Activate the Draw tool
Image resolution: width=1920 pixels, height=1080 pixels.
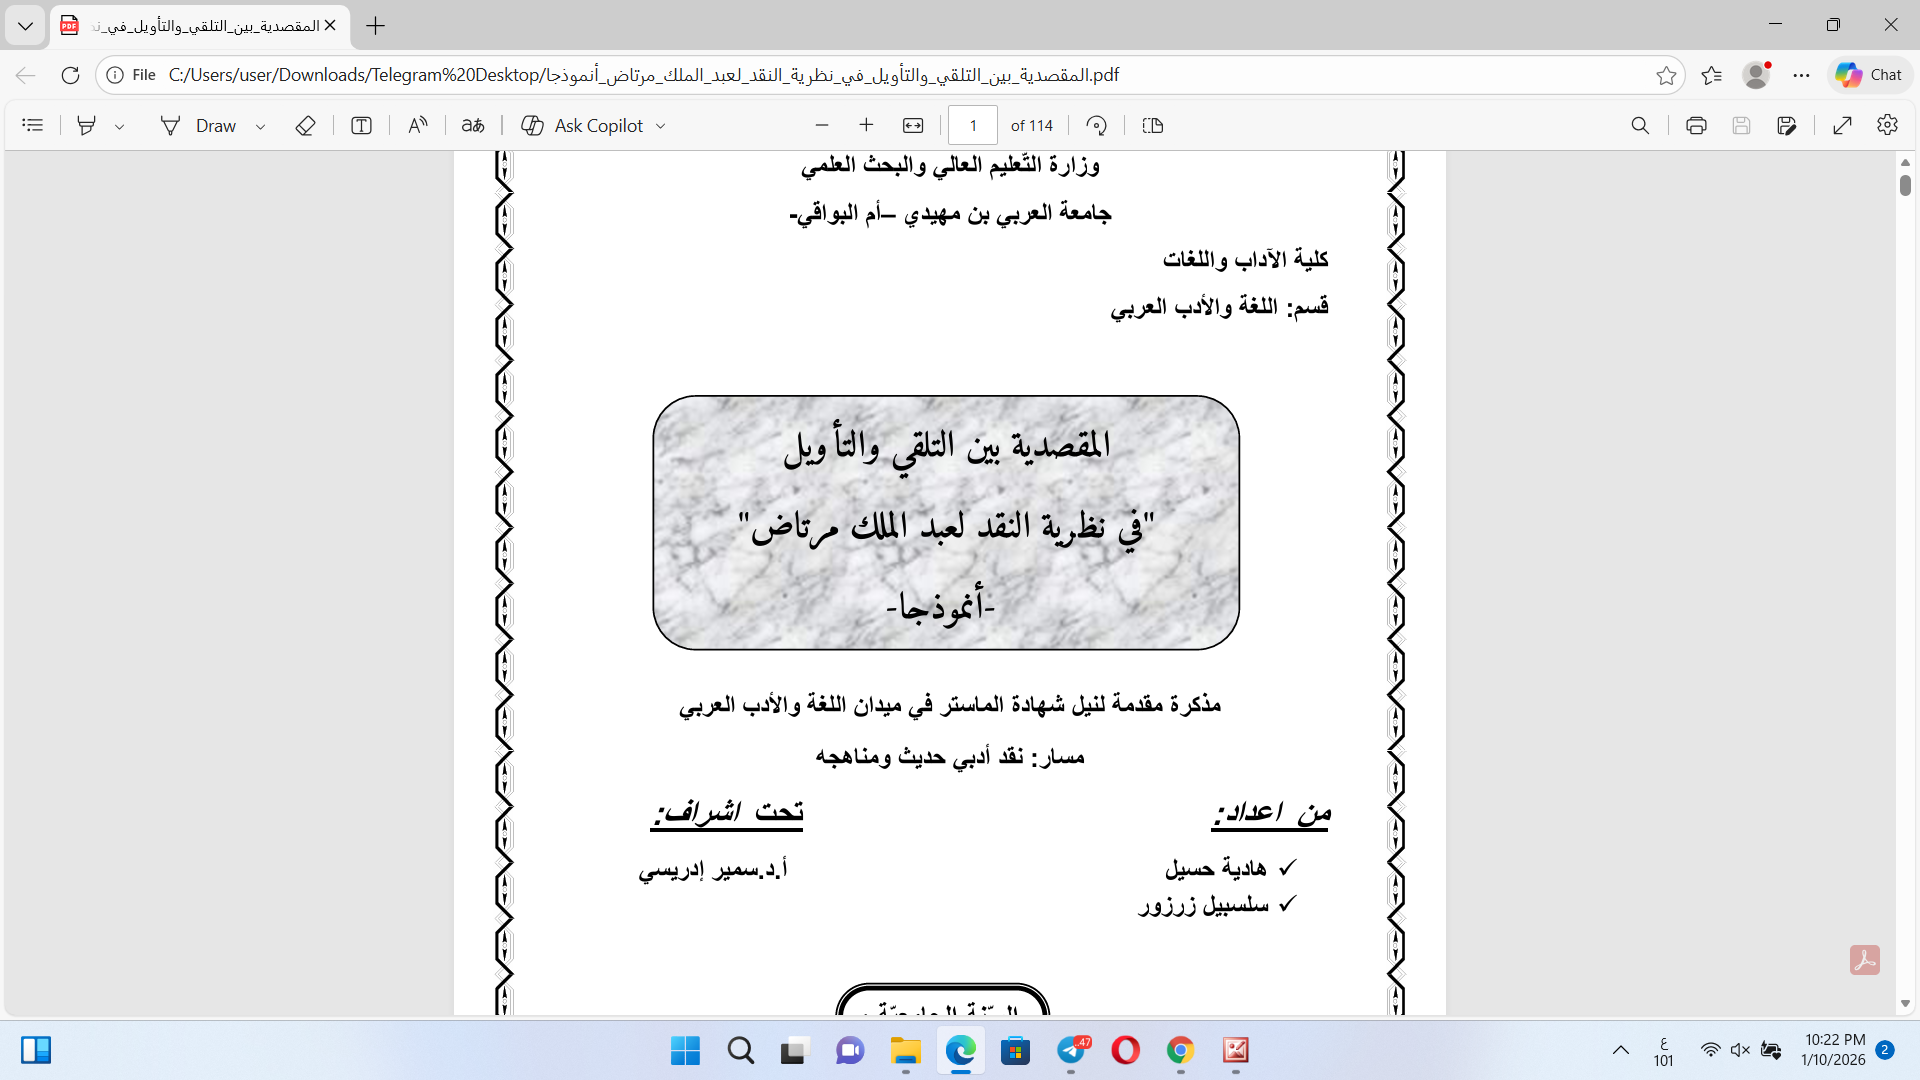click(198, 125)
